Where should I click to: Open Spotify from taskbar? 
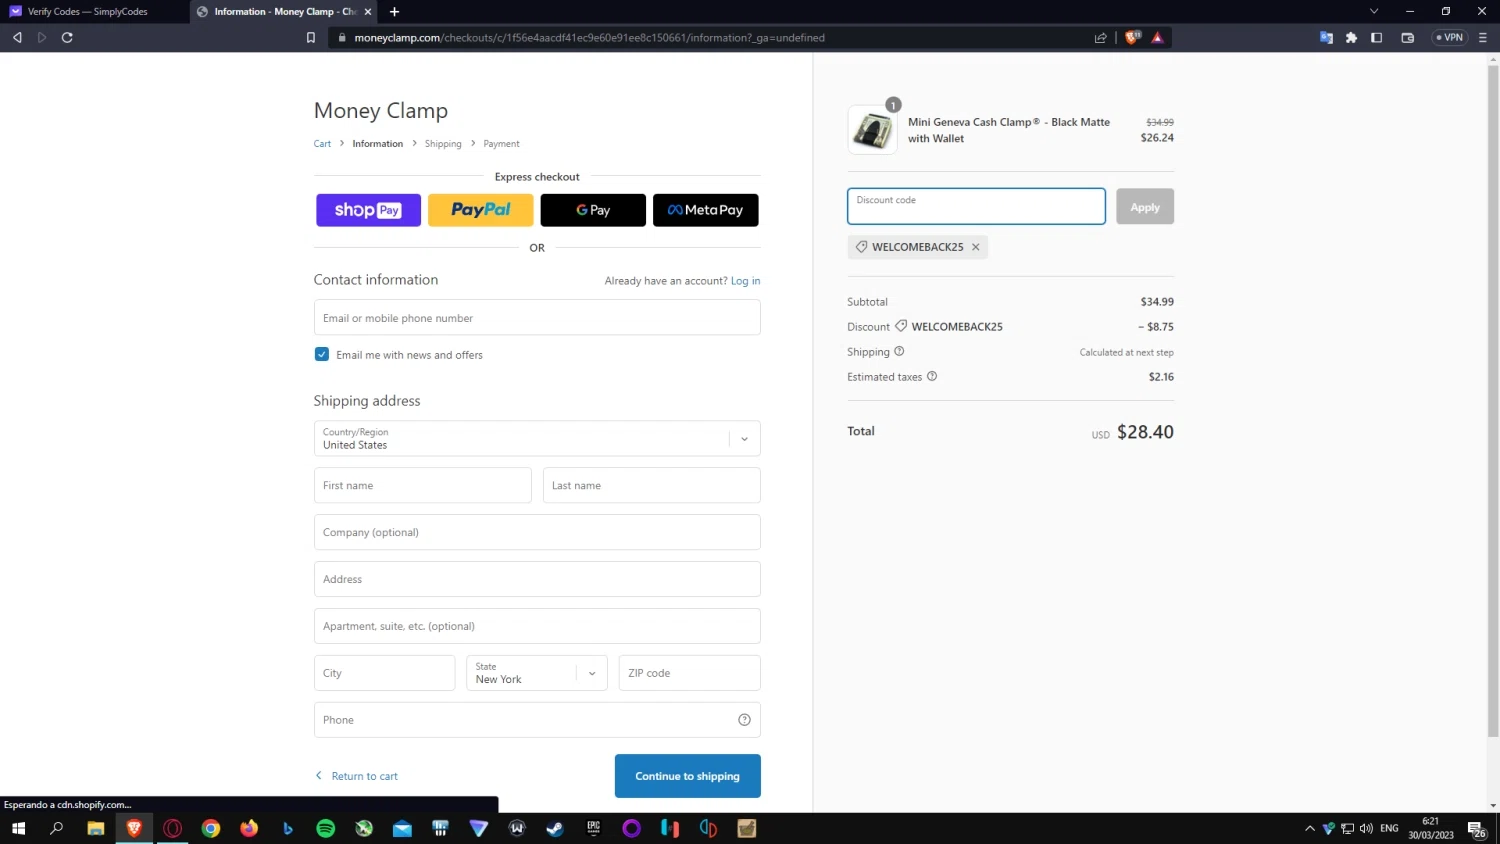pyautogui.click(x=325, y=828)
